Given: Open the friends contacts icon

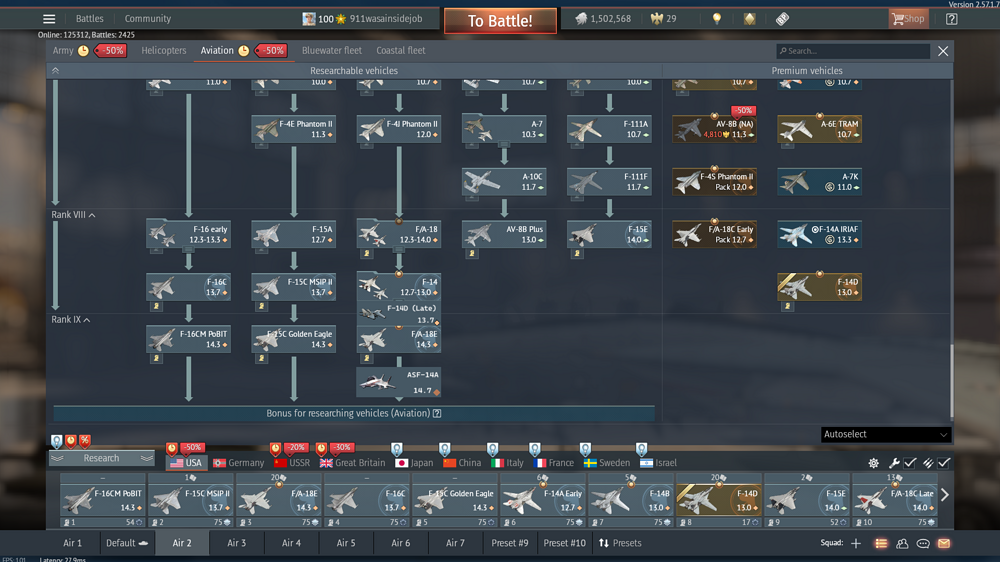Looking at the screenshot, I should point(902,544).
